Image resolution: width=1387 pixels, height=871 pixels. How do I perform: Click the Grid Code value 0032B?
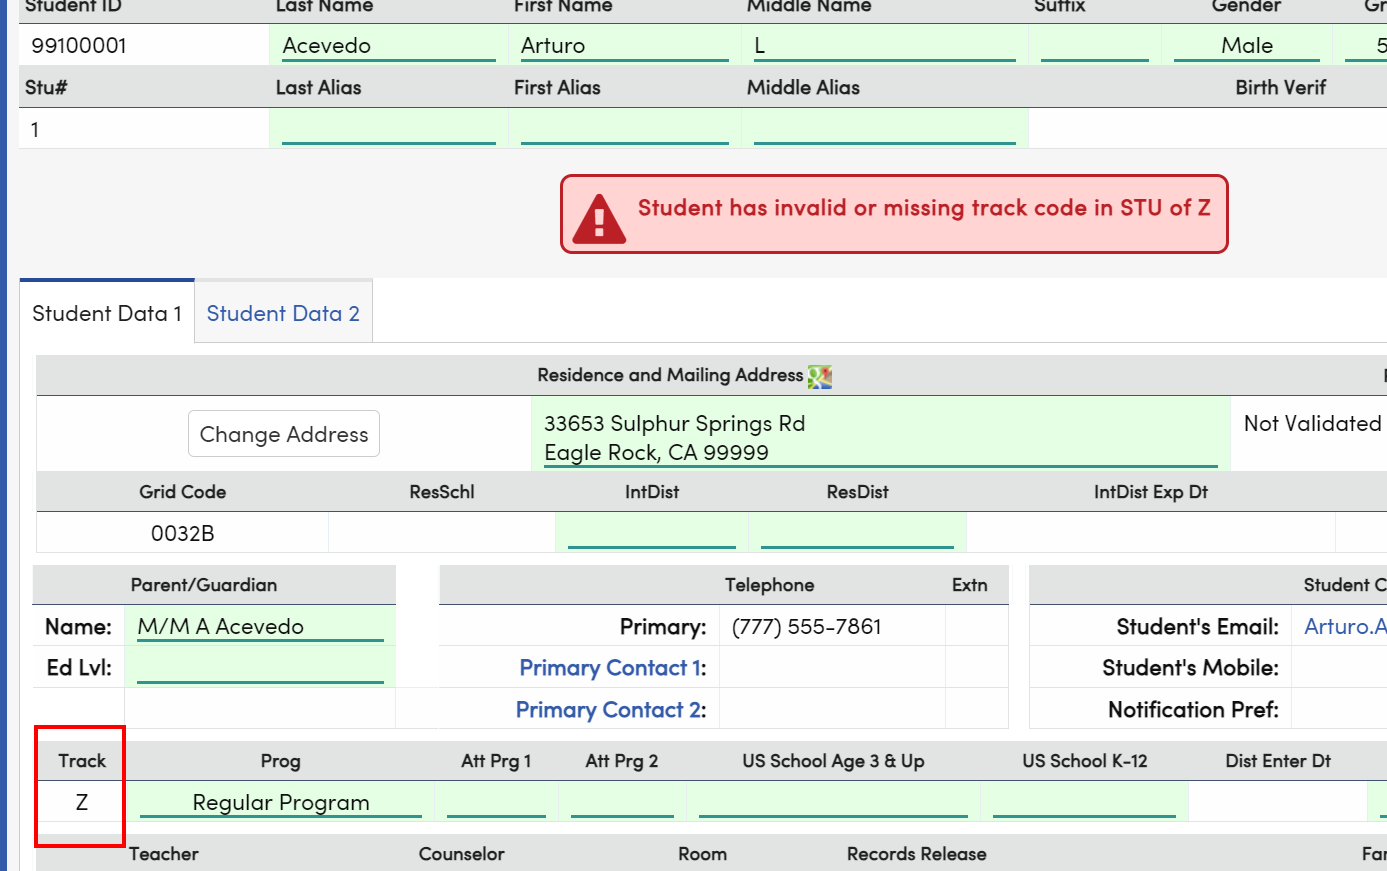click(x=183, y=533)
